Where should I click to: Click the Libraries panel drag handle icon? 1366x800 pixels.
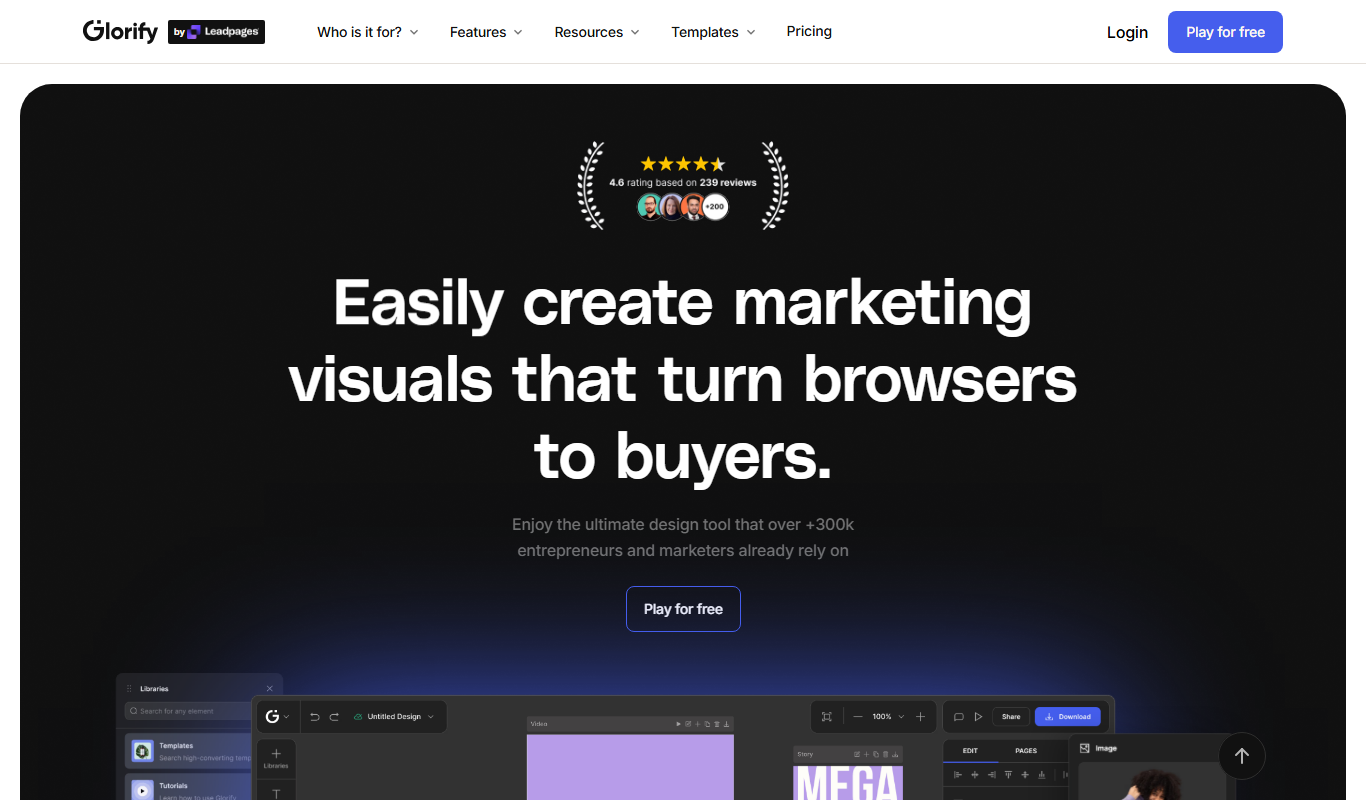(129, 688)
